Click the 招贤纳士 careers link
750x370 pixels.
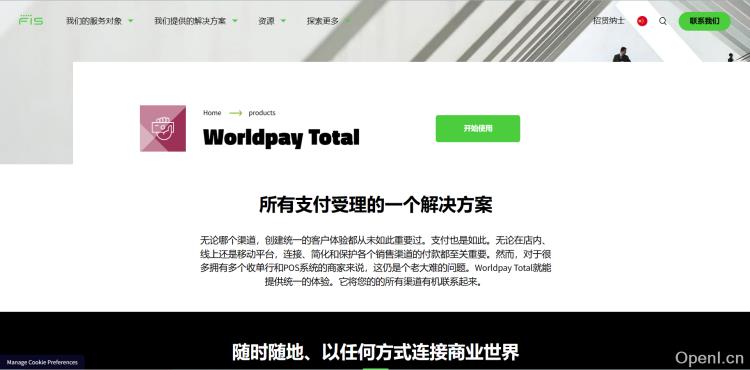608,21
